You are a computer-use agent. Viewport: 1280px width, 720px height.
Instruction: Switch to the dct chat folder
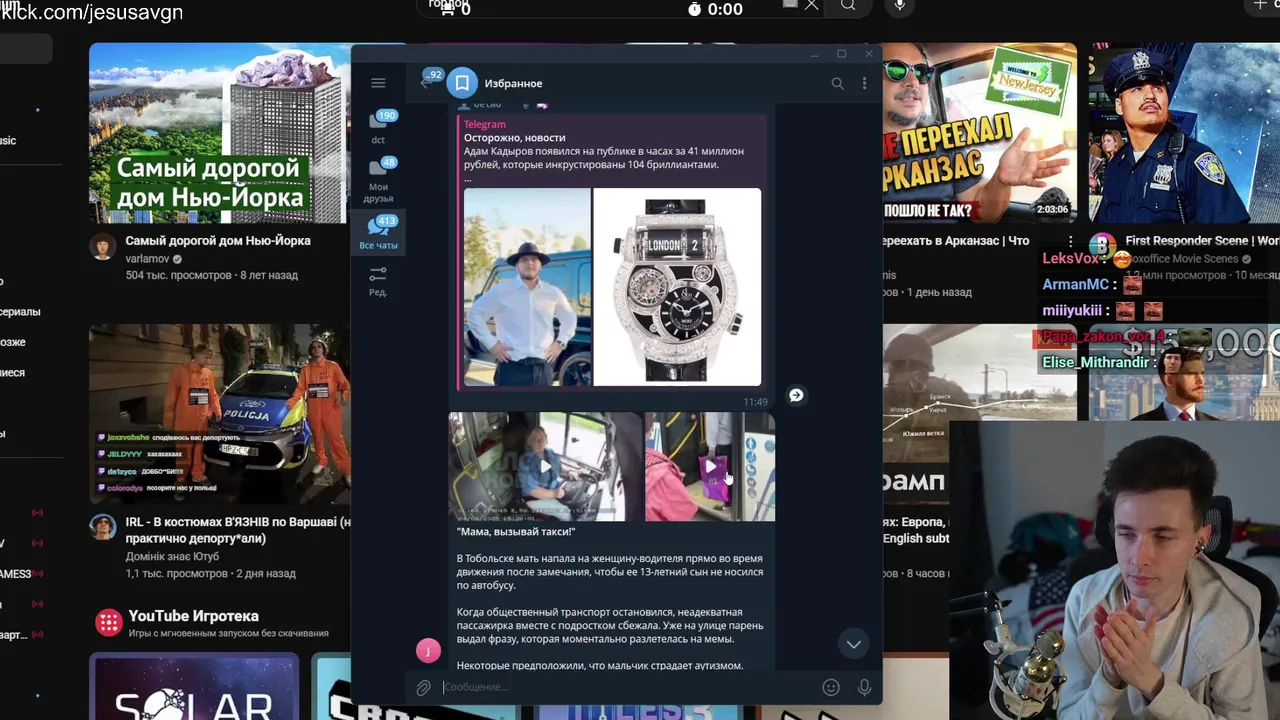coord(379,127)
